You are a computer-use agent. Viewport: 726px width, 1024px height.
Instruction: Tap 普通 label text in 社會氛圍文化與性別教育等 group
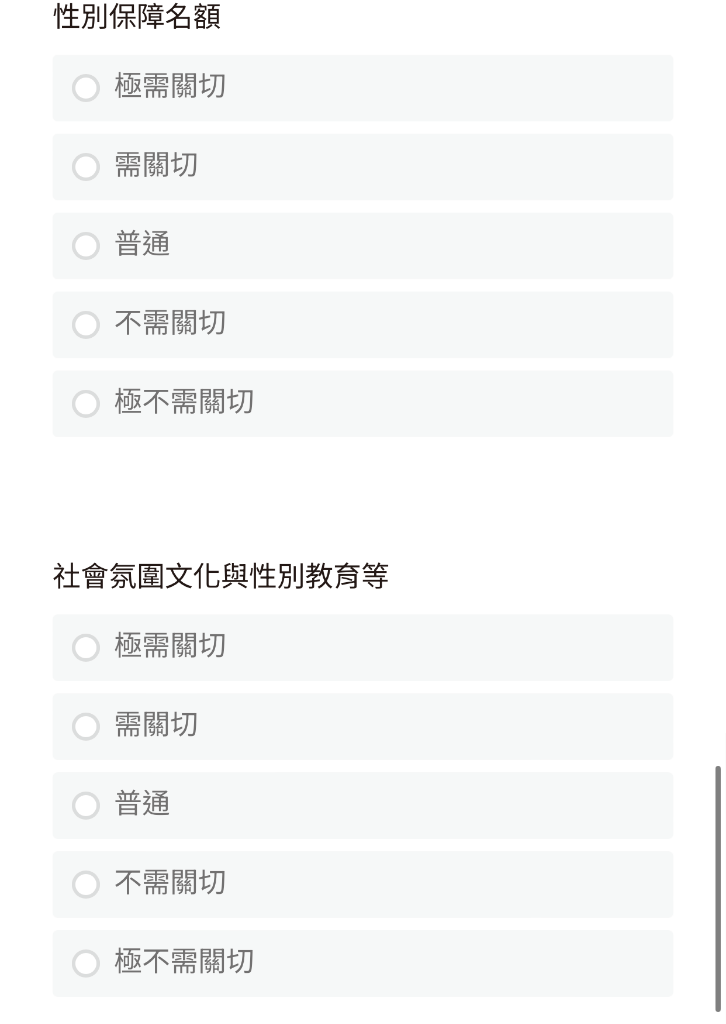tap(142, 804)
